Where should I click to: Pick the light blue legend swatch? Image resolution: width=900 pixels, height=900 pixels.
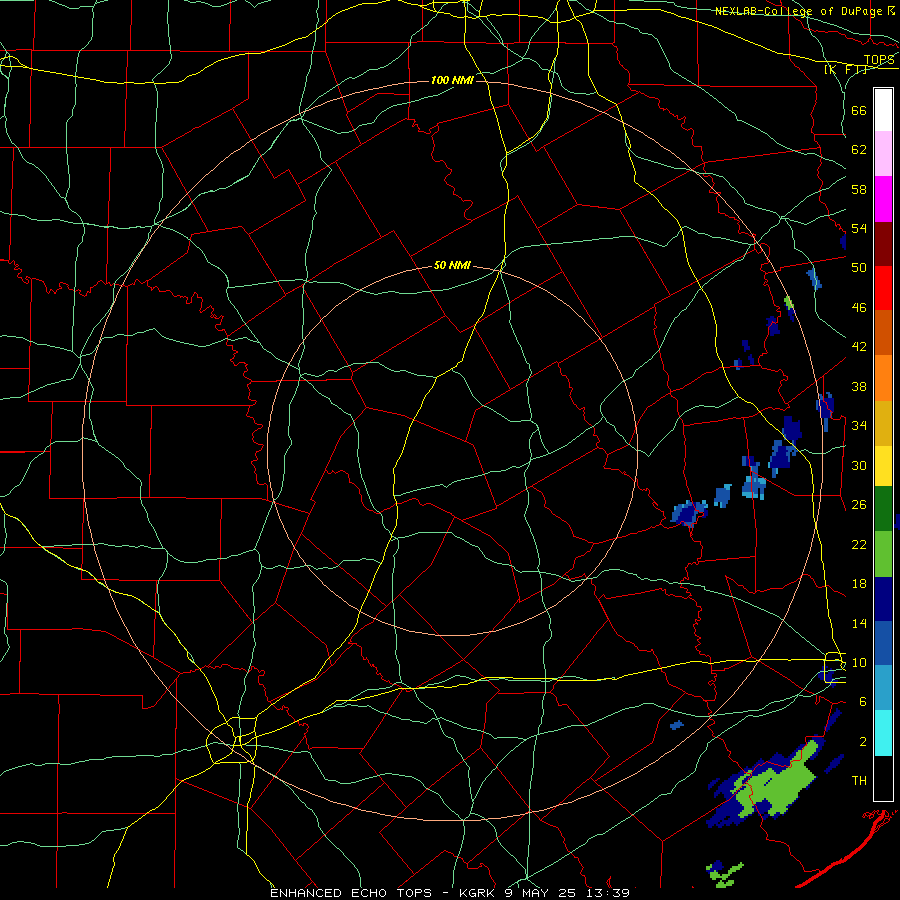pyautogui.click(x=883, y=688)
